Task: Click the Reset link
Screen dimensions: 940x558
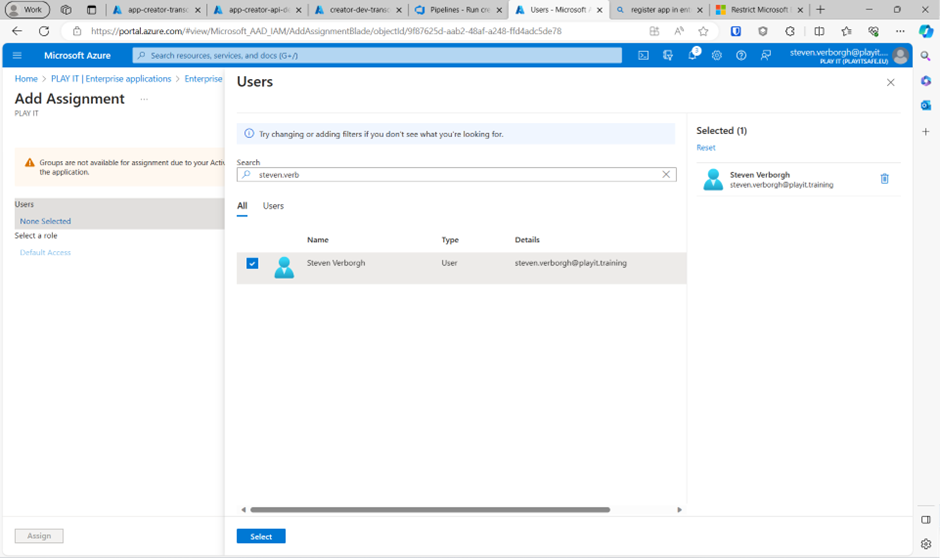Action: point(706,148)
